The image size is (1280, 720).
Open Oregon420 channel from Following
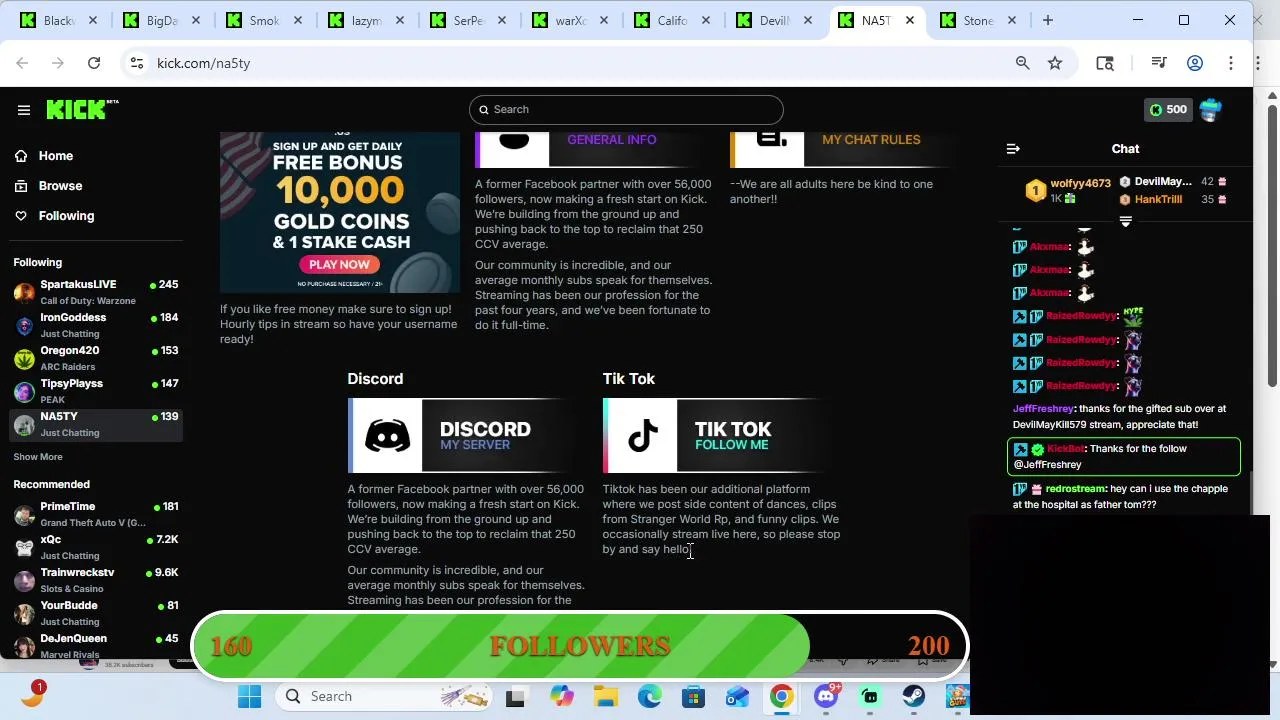click(x=96, y=358)
